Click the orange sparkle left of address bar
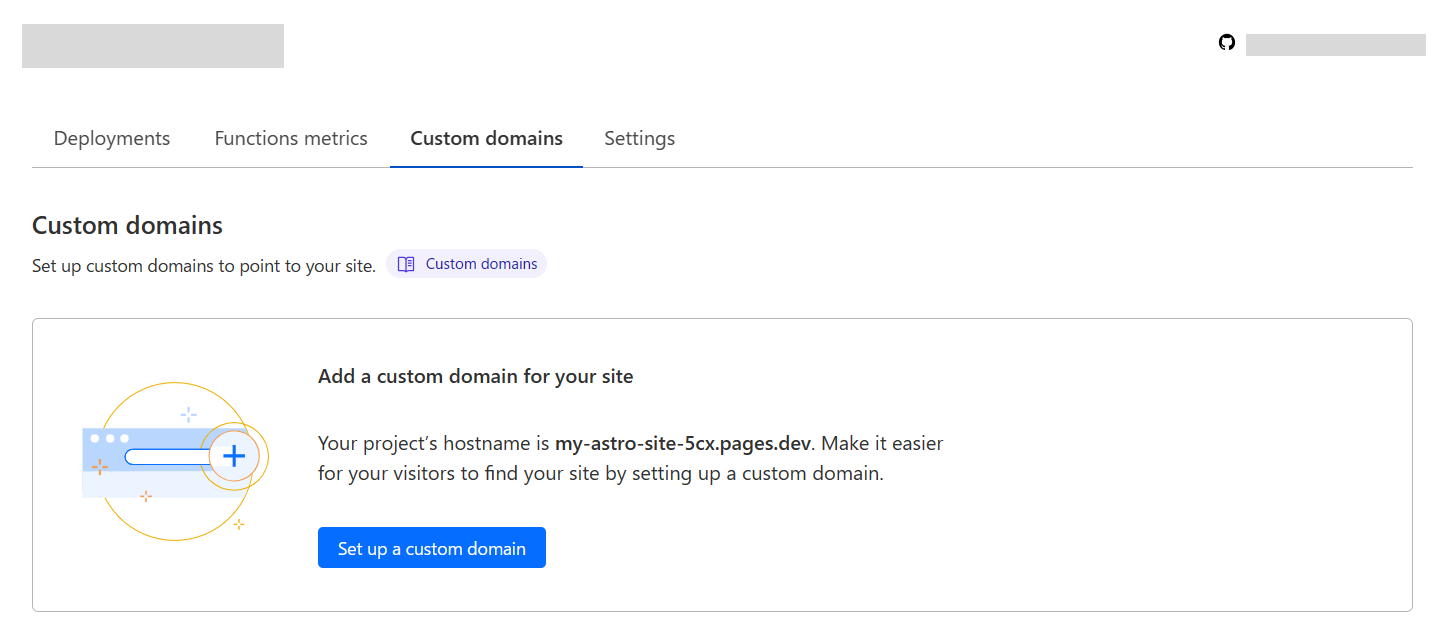This screenshot has width=1450, height=630. click(100, 466)
